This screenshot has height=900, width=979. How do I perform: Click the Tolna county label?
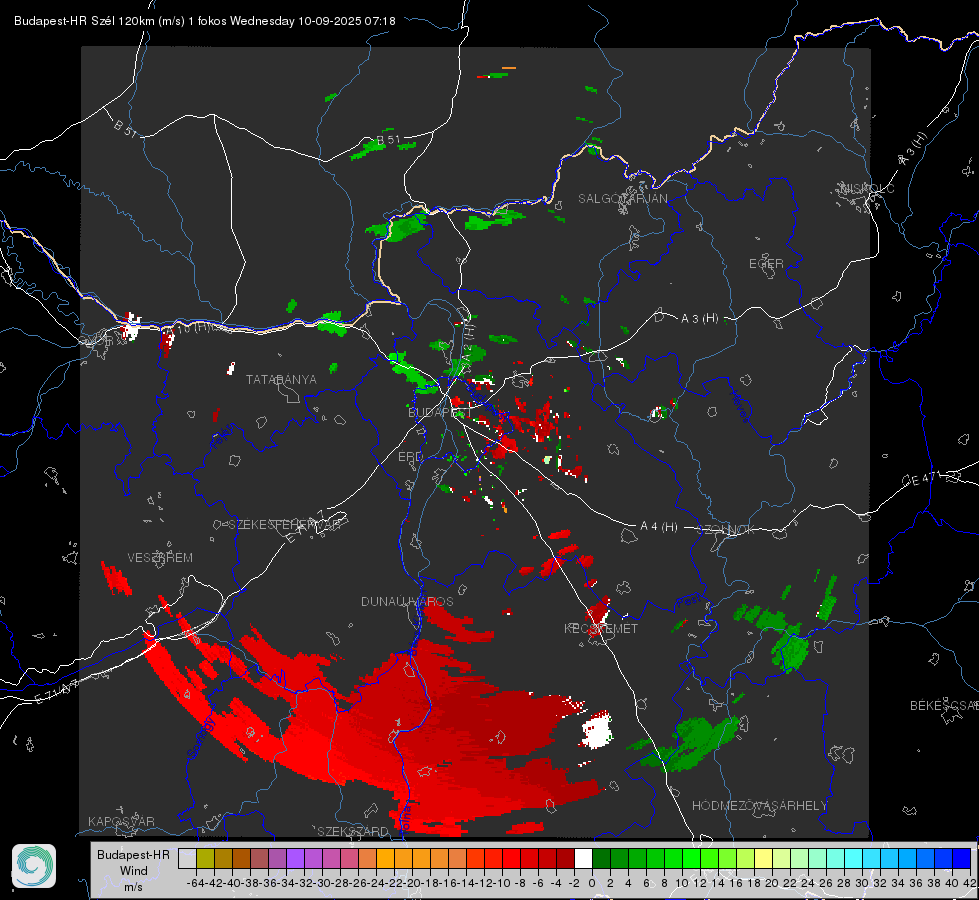click(x=405, y=818)
